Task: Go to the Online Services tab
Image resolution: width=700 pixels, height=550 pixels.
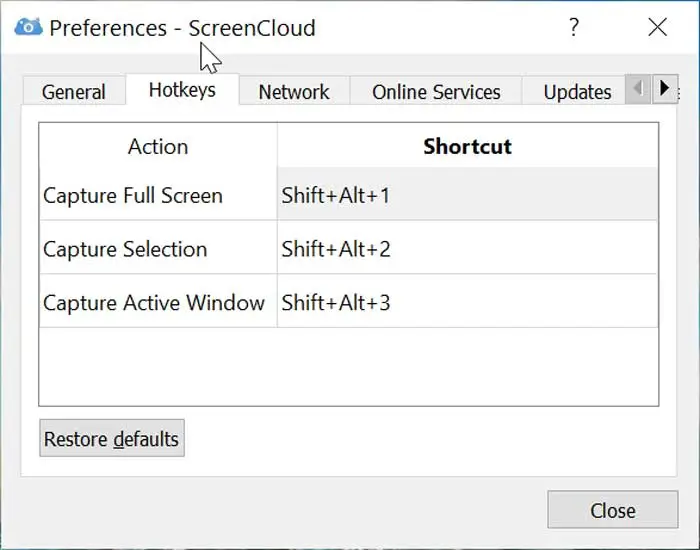Action: click(x=436, y=92)
